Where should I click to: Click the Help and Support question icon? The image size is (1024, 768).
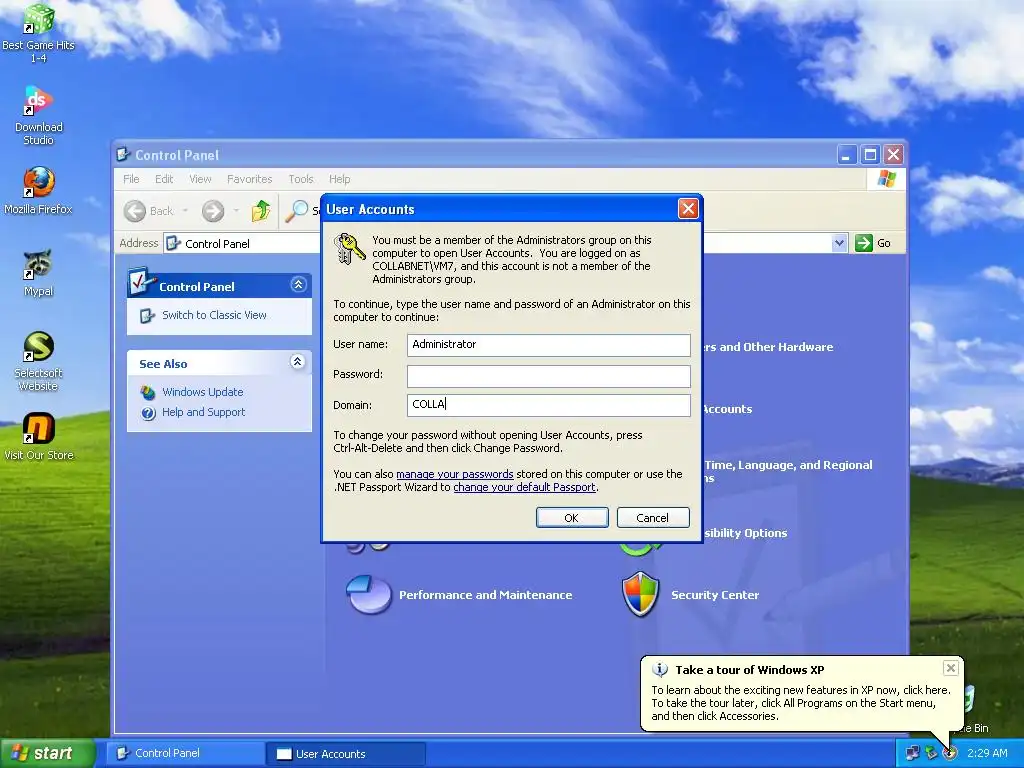click(x=148, y=413)
